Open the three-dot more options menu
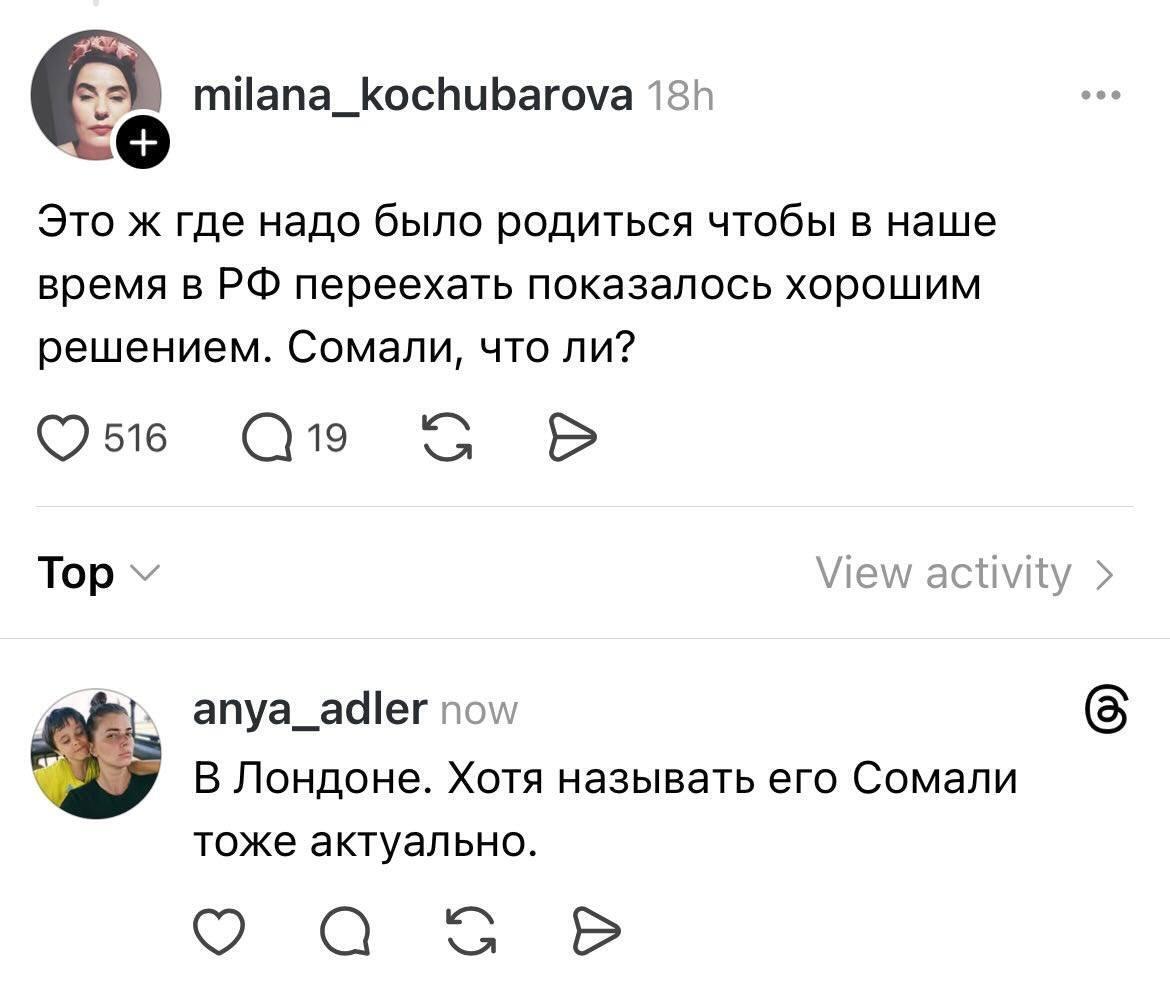 click(x=1101, y=97)
